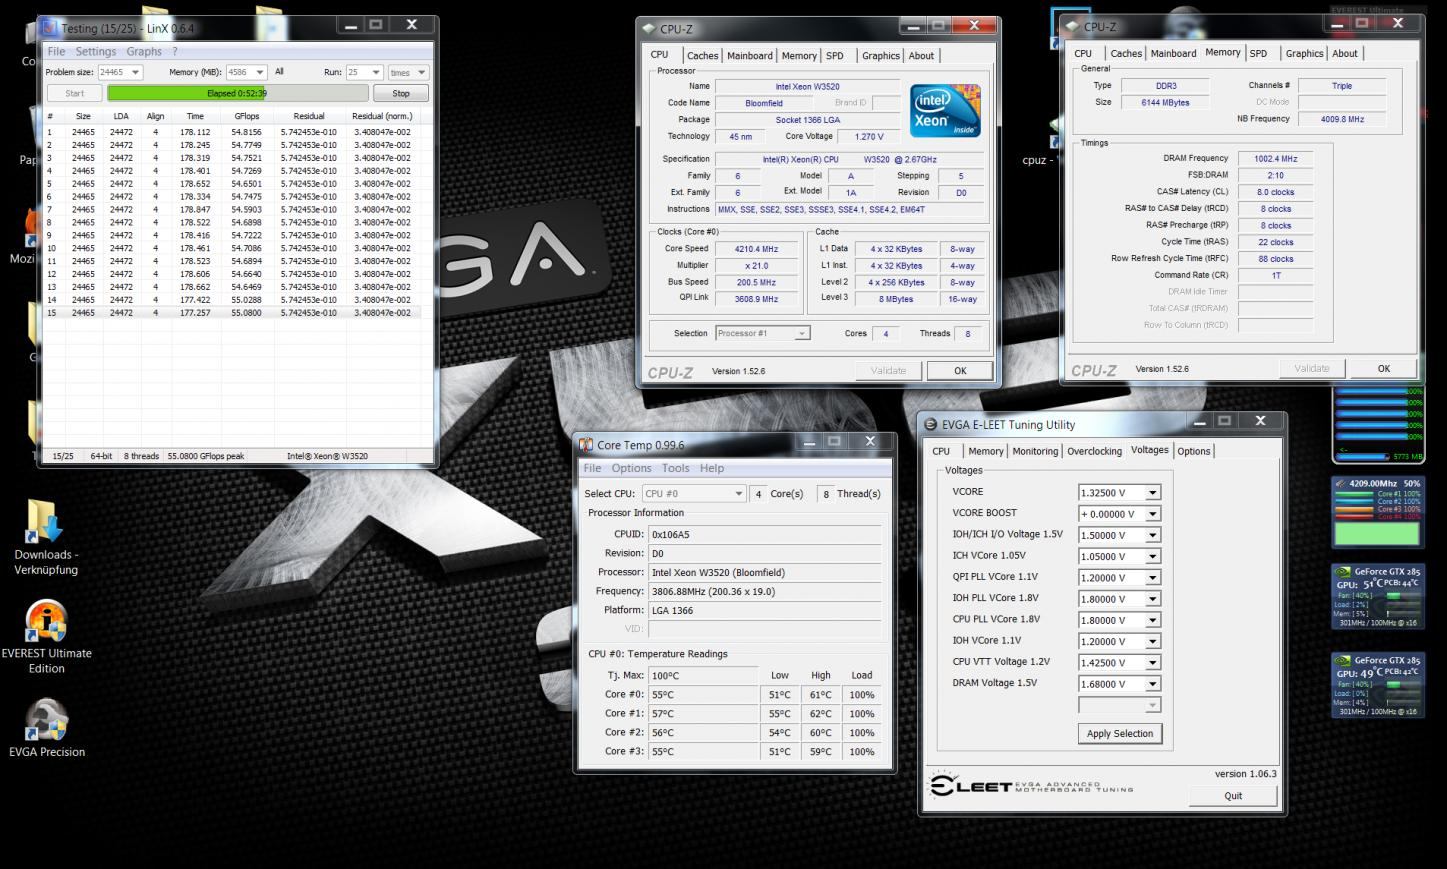
Task: Open Core Temp Help menu
Action: pyautogui.click(x=712, y=468)
